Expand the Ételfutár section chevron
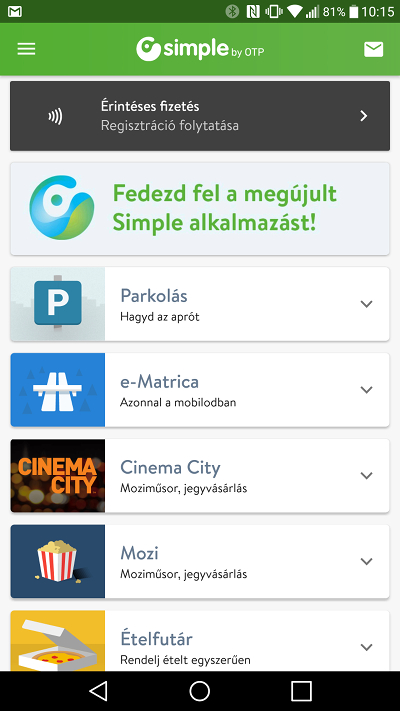The image size is (400, 711). click(366, 647)
